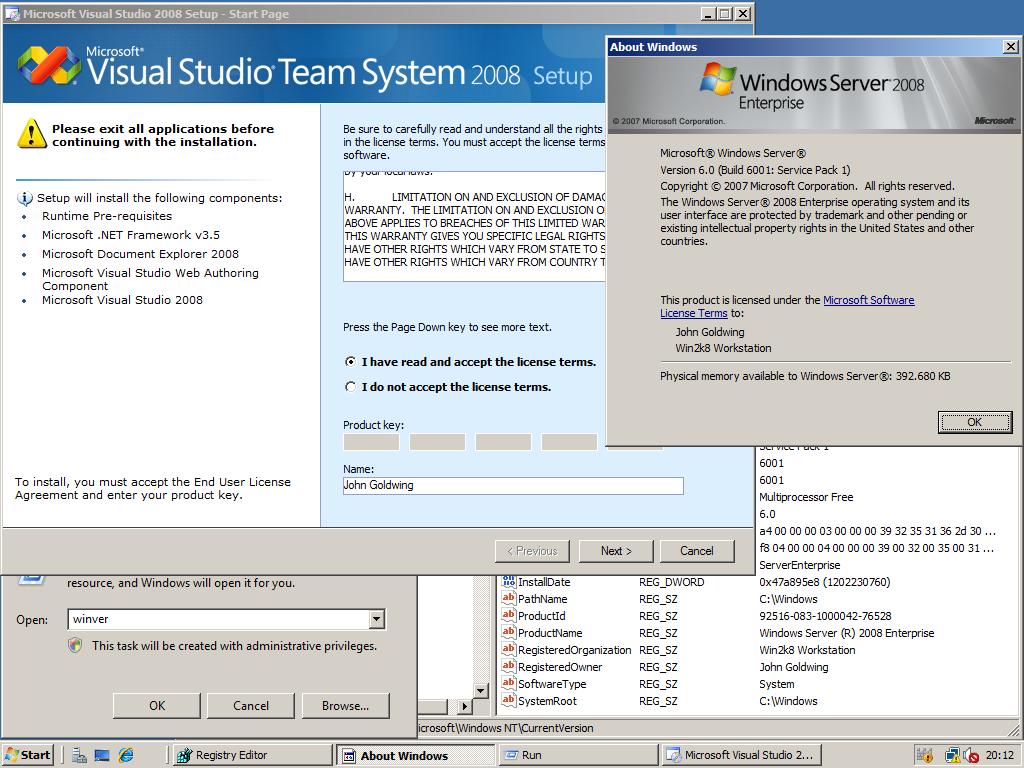Screen dimensions: 1024x768
Task: Click Browse... in Run dialog
Action: point(345,705)
